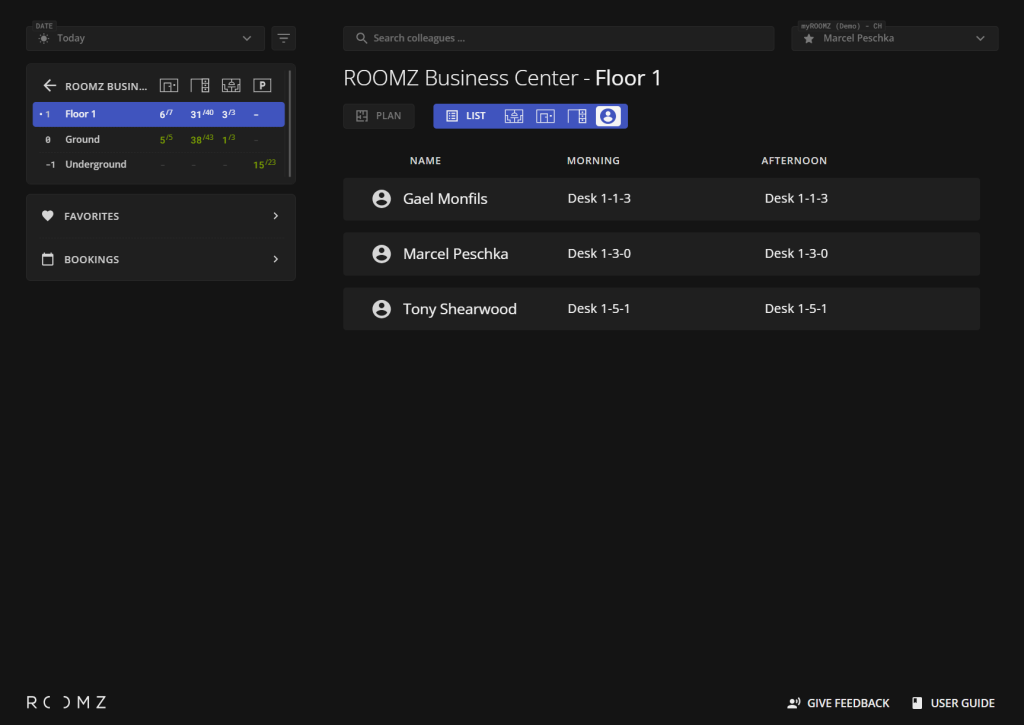Toggle the meeting table filter in List toolbar
This screenshot has height=725, width=1024.
[514, 116]
